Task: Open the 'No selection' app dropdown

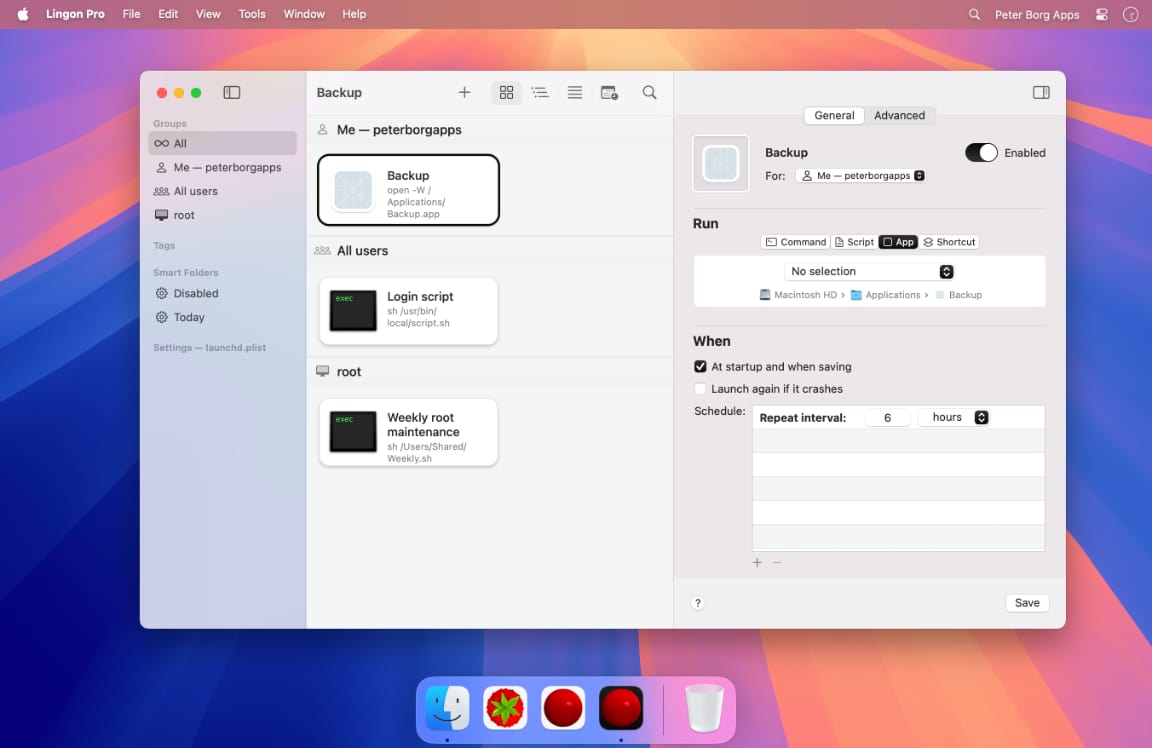Action: click(x=869, y=271)
